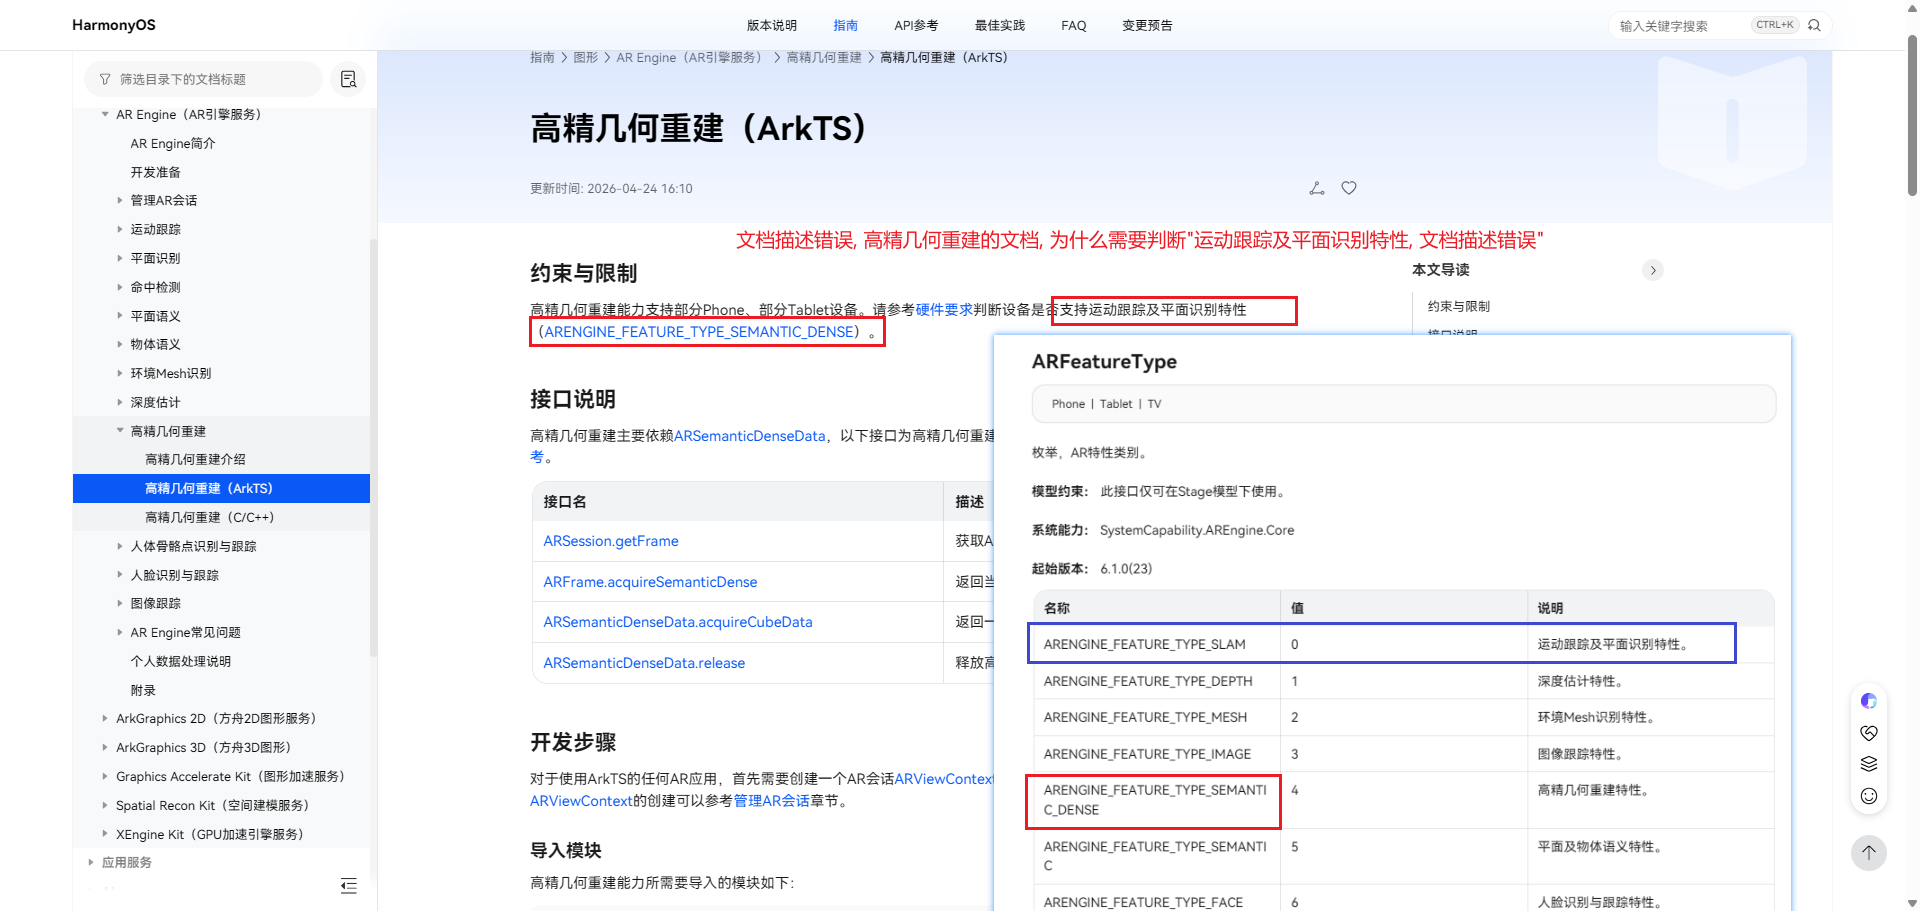Screen dimensions: 1920x911
Task: Open the 版本说明 nav tab
Action: (772, 25)
